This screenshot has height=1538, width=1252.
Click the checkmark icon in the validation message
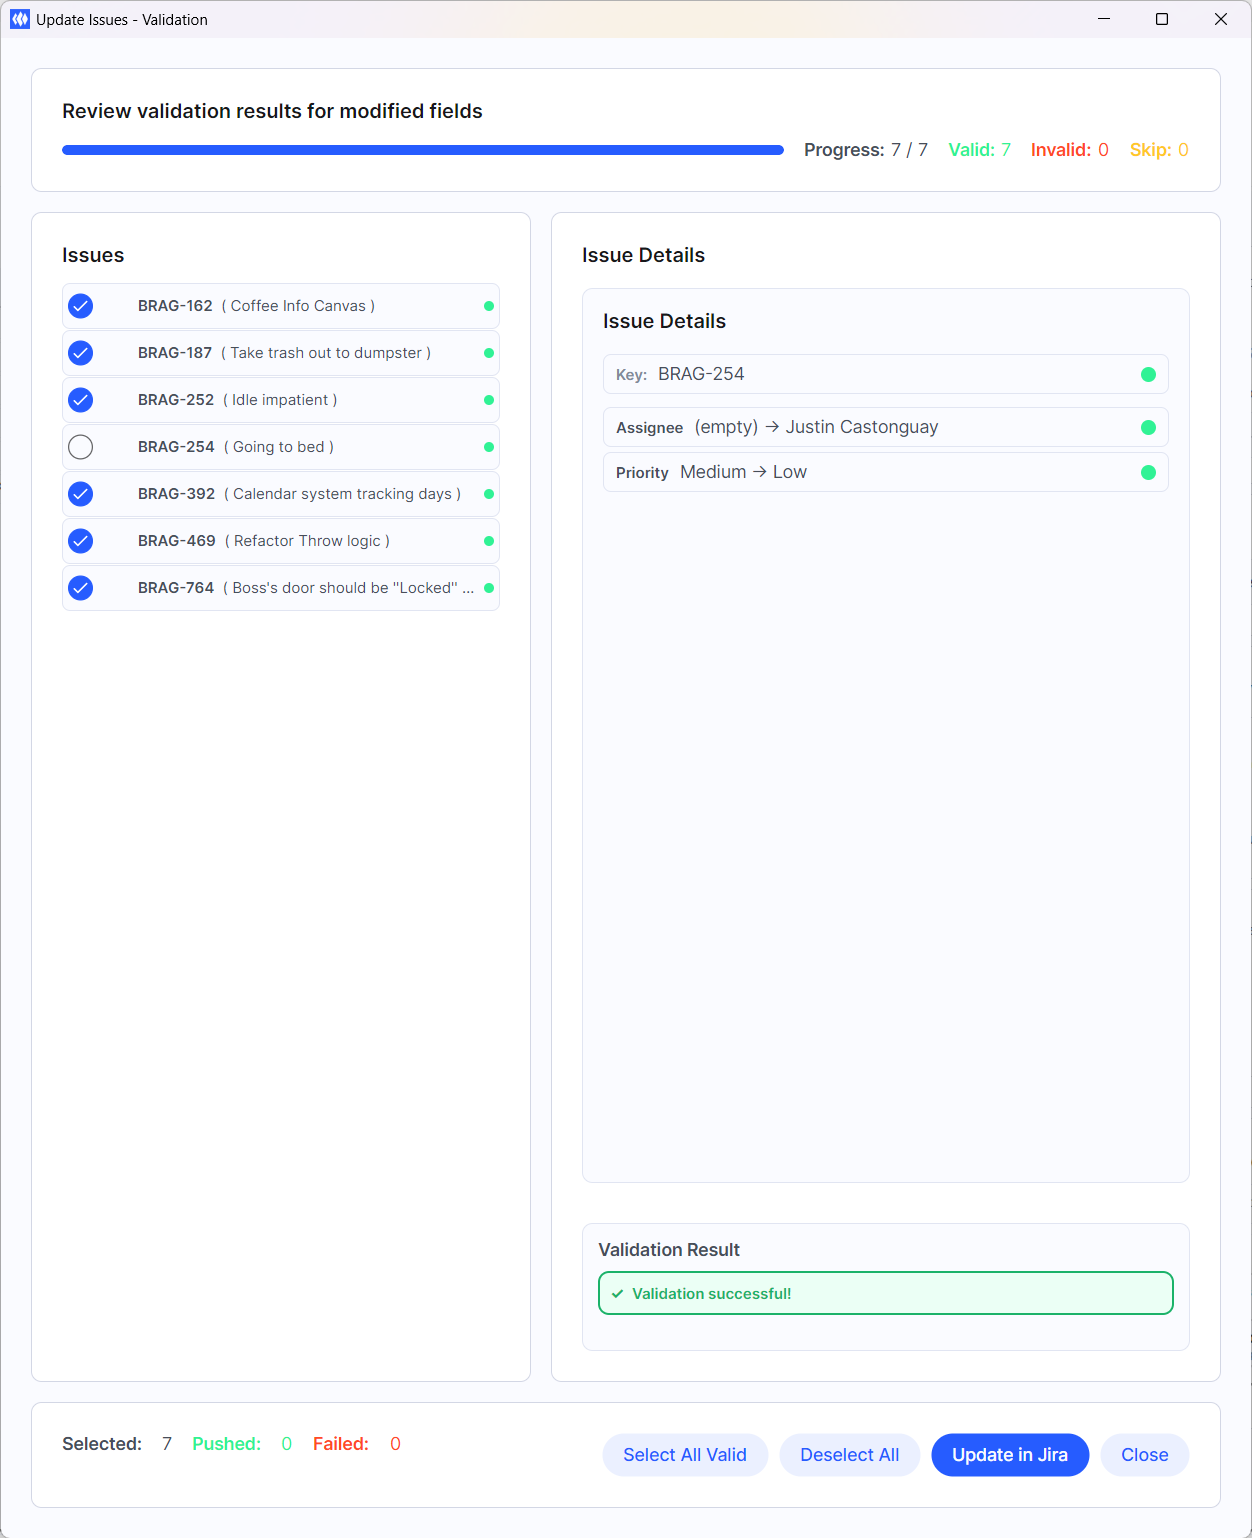point(616,1293)
